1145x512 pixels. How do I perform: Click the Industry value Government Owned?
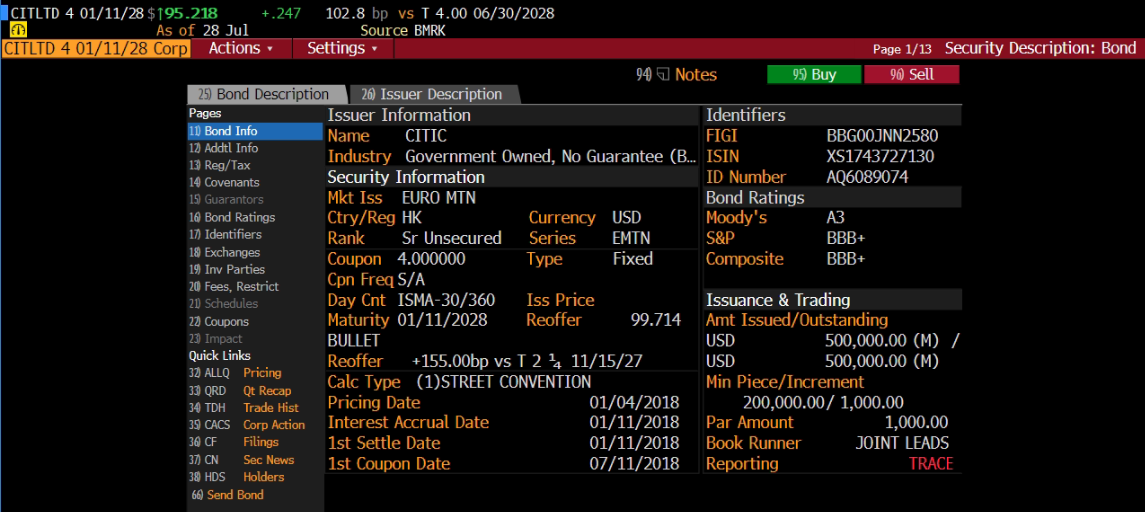coord(551,156)
